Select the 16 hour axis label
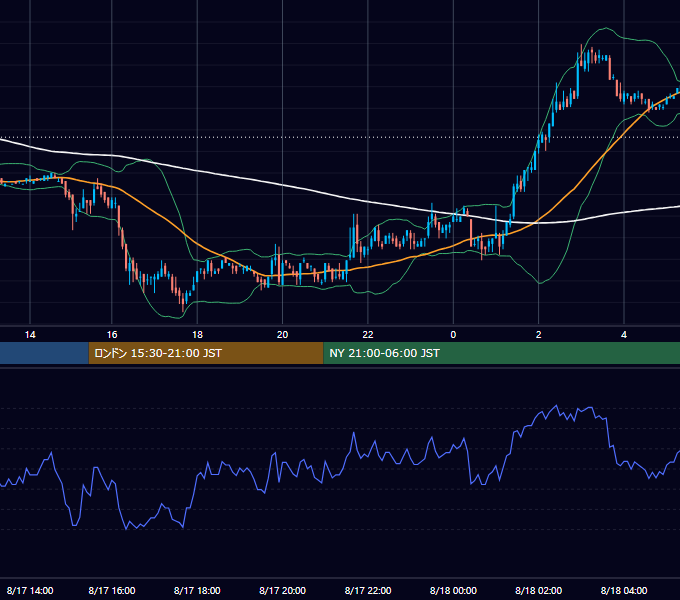Image resolution: width=680 pixels, height=600 pixels. pyautogui.click(x=112, y=335)
